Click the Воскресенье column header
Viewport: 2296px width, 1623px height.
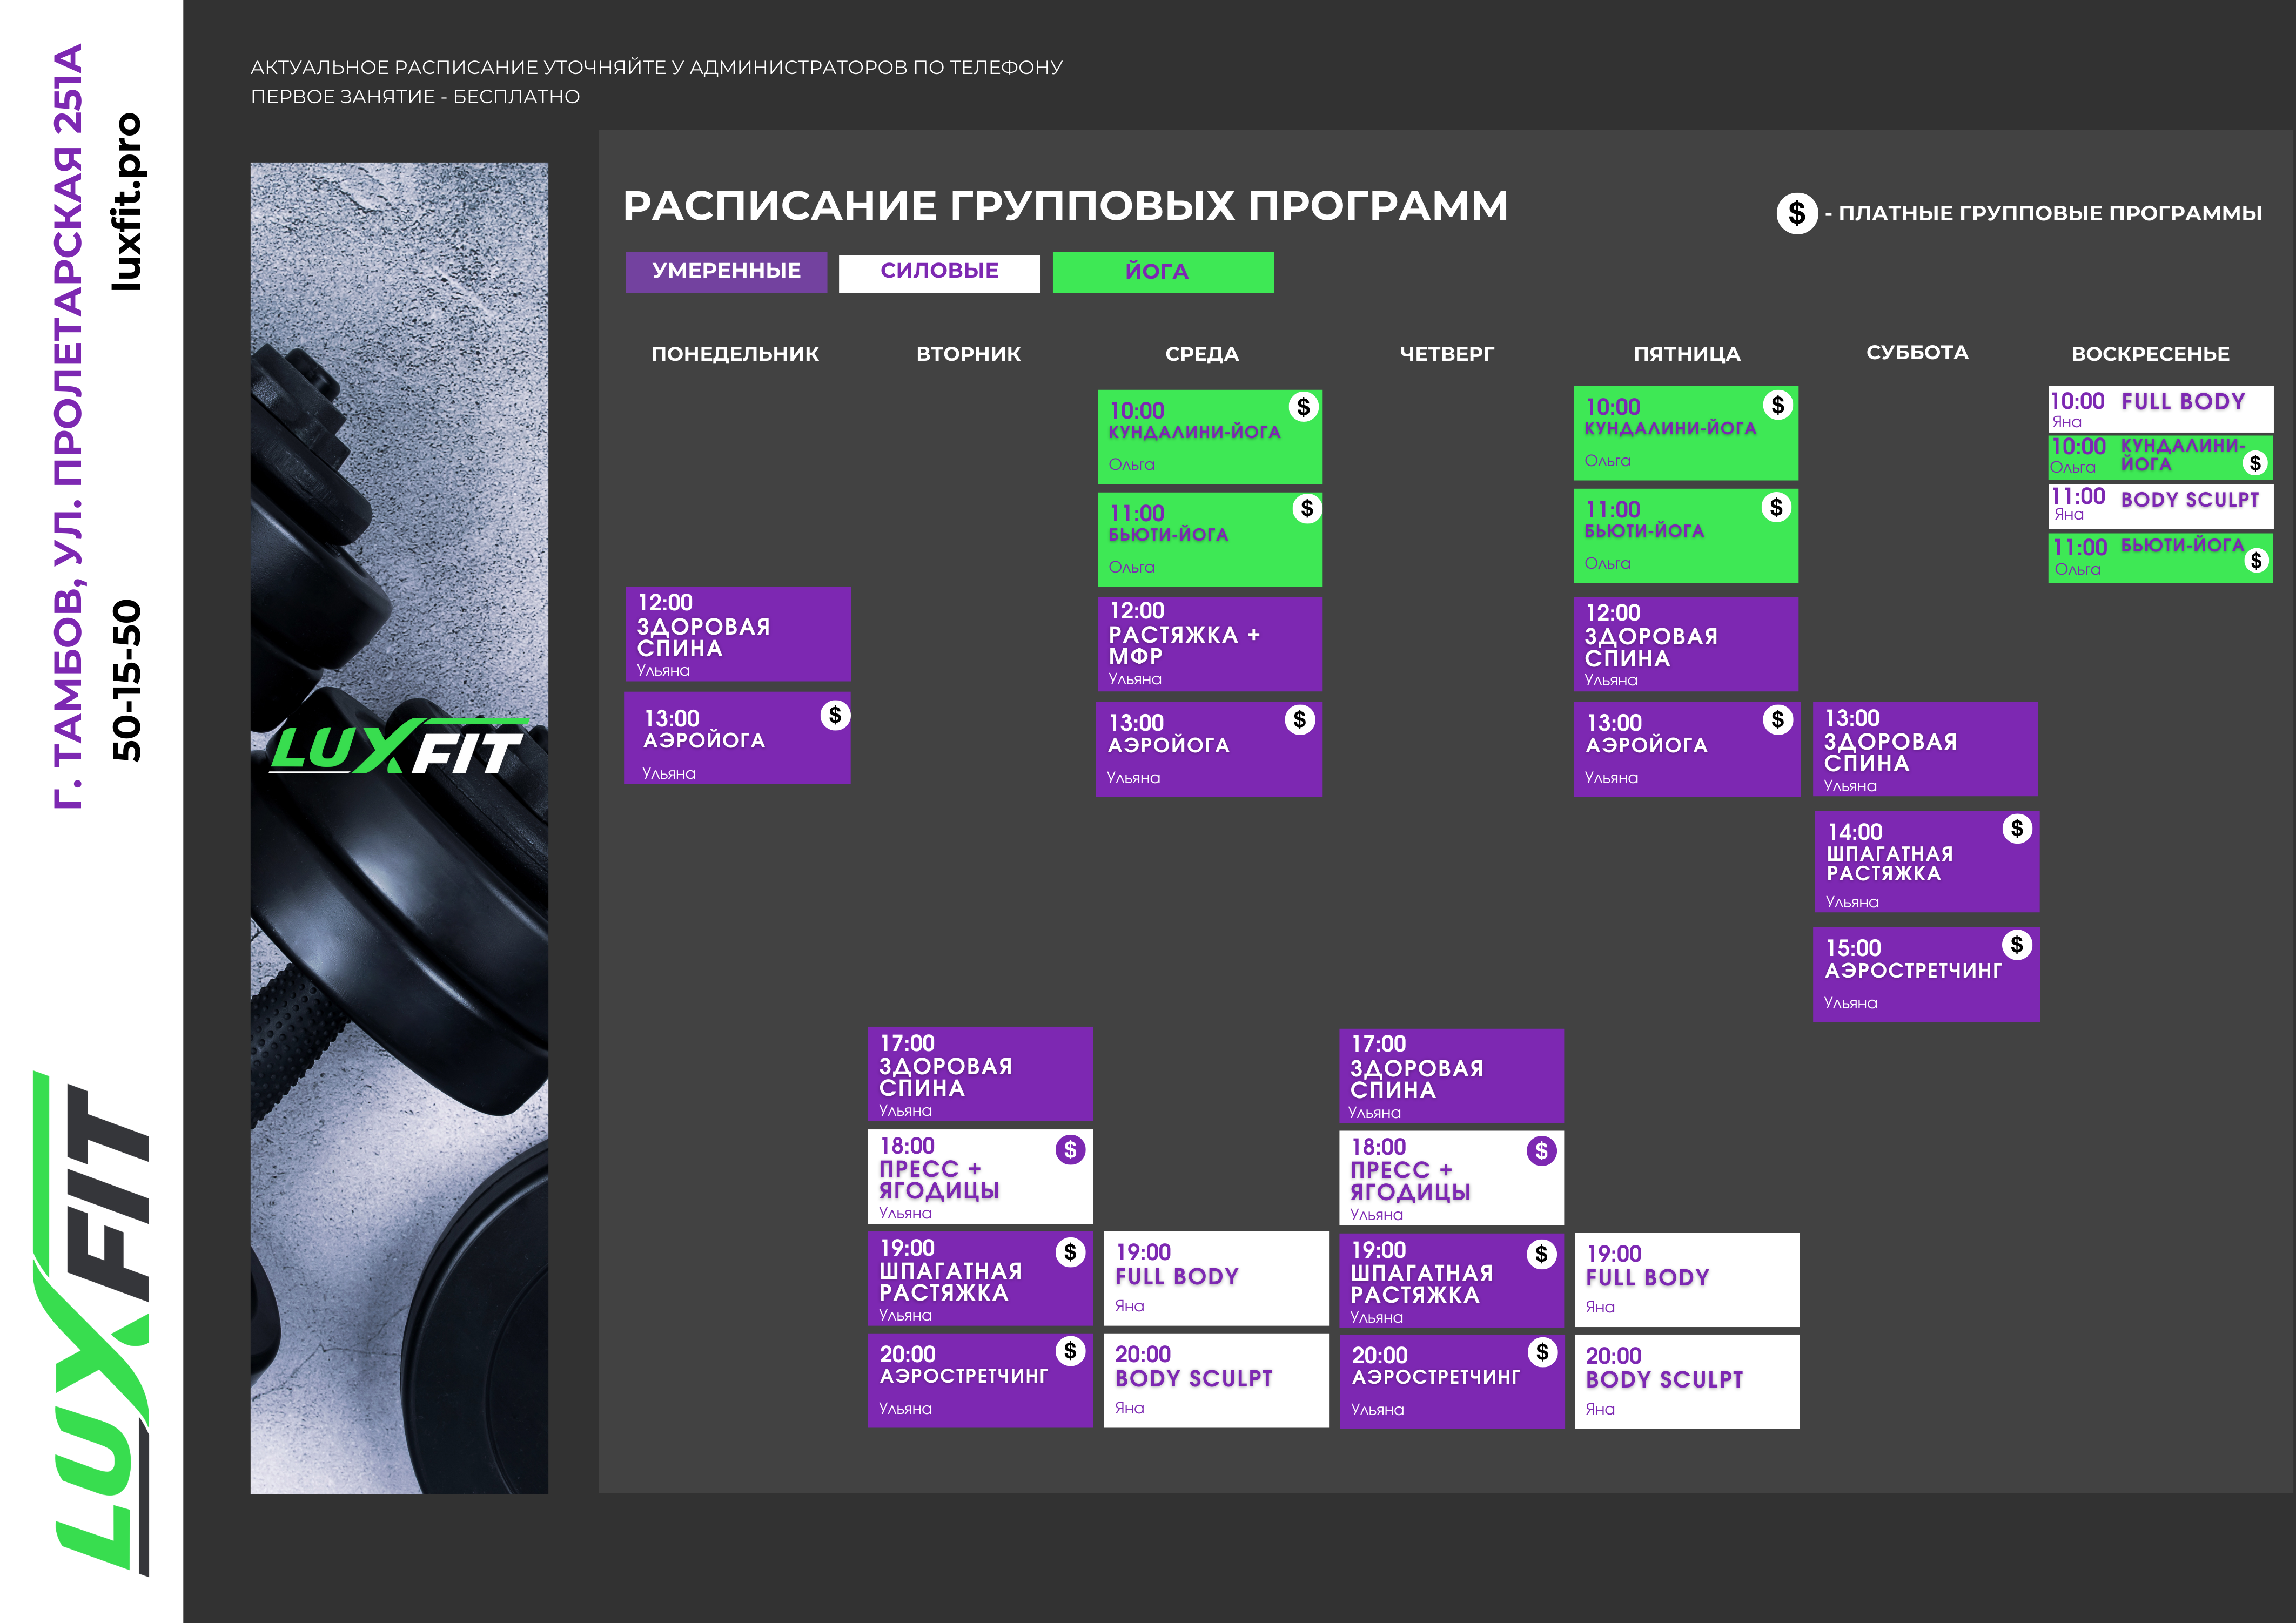[2150, 354]
